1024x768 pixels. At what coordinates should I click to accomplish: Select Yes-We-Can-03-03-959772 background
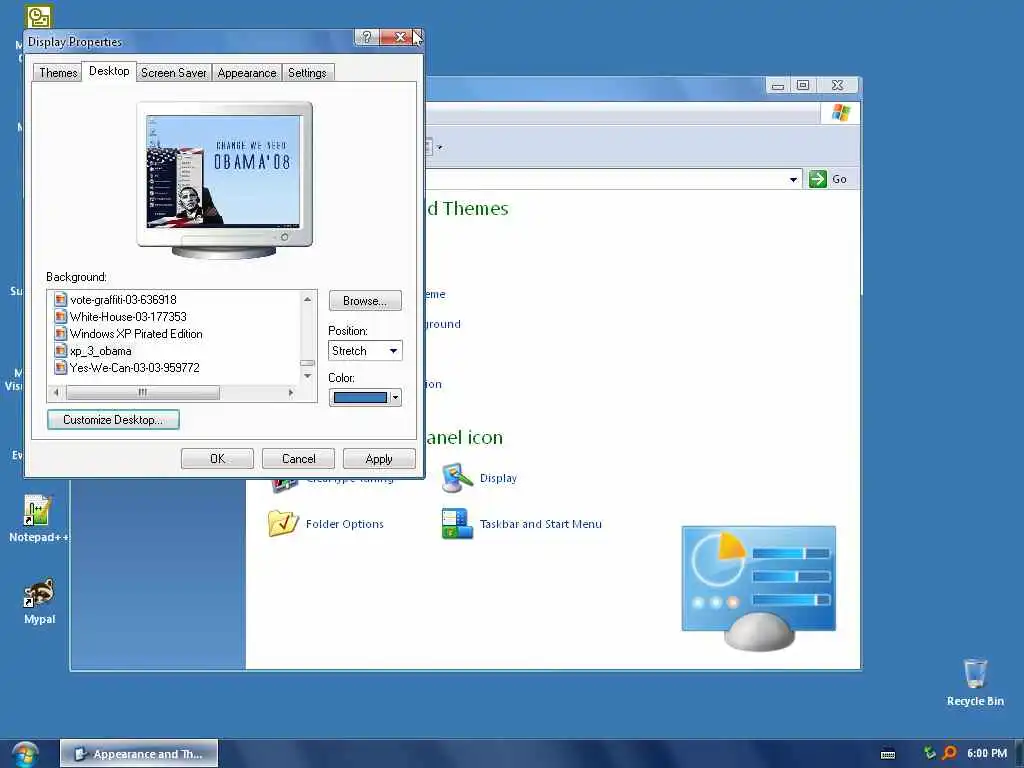point(135,368)
